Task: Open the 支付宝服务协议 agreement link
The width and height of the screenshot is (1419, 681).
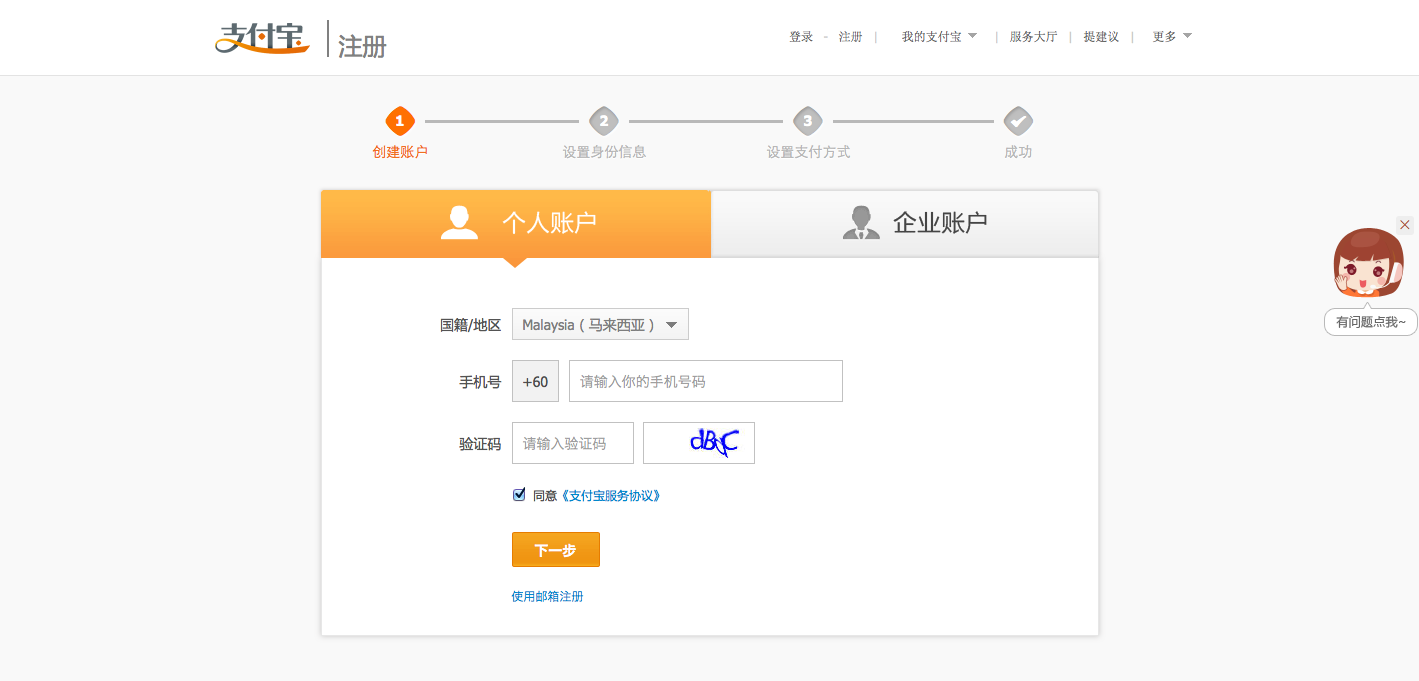Action: tap(609, 495)
